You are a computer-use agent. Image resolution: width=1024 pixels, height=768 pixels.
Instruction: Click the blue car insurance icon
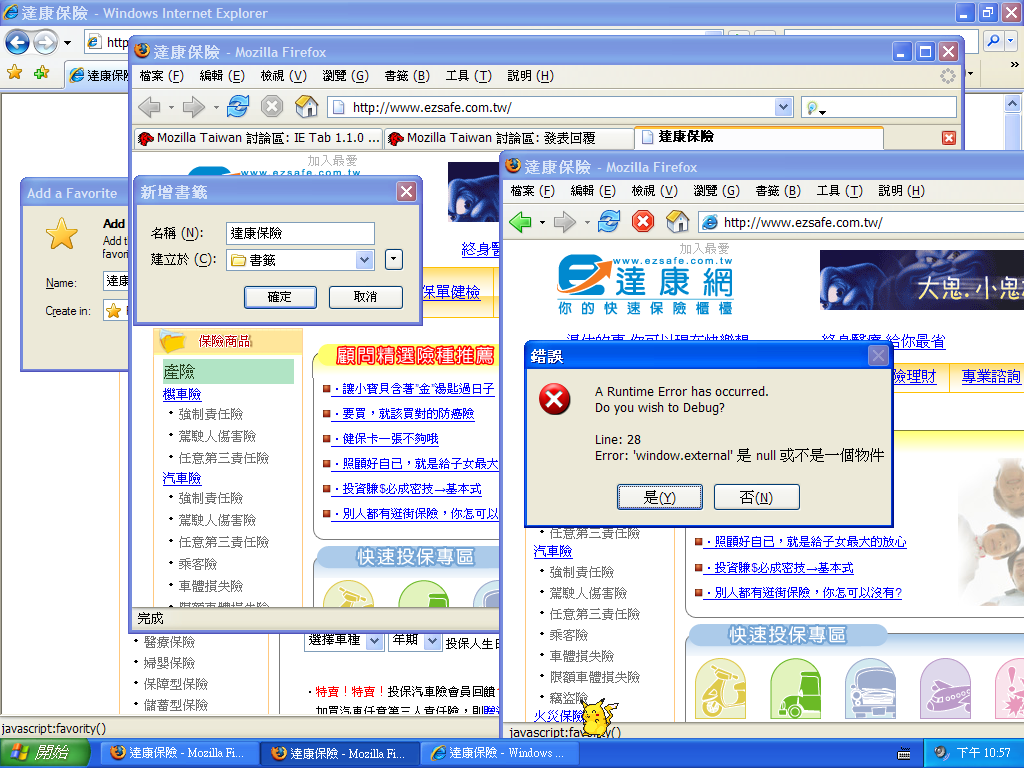[870, 689]
